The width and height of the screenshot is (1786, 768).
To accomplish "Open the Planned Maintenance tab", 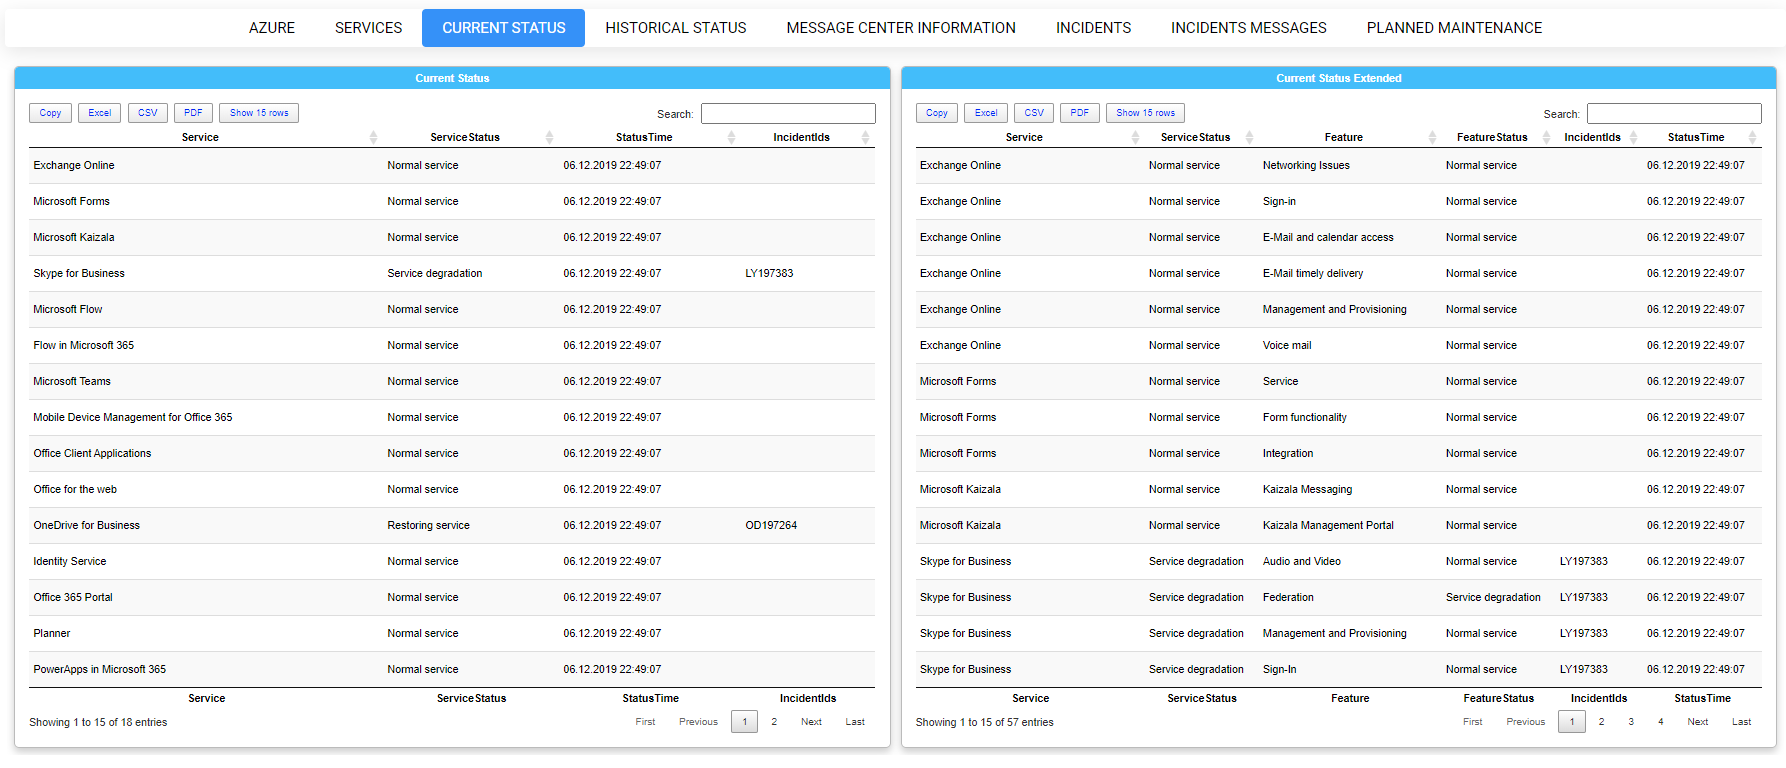I will 1454,28.
